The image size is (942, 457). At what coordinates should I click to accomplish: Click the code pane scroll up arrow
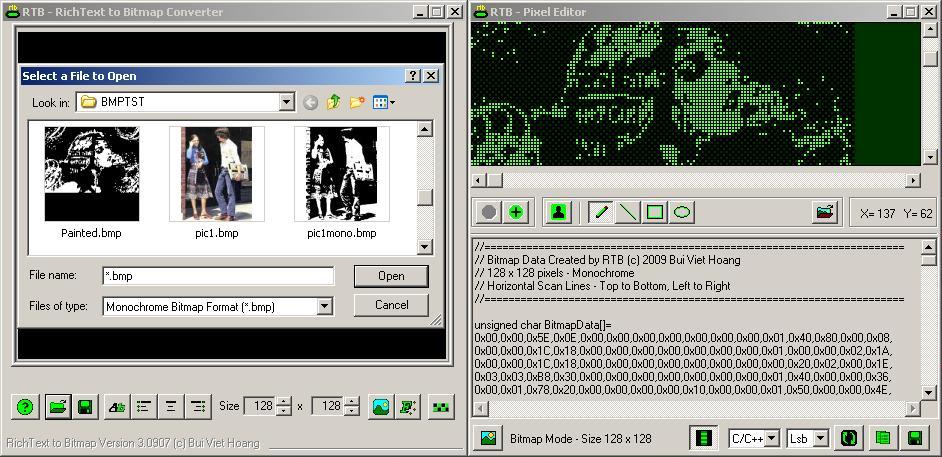pos(928,247)
